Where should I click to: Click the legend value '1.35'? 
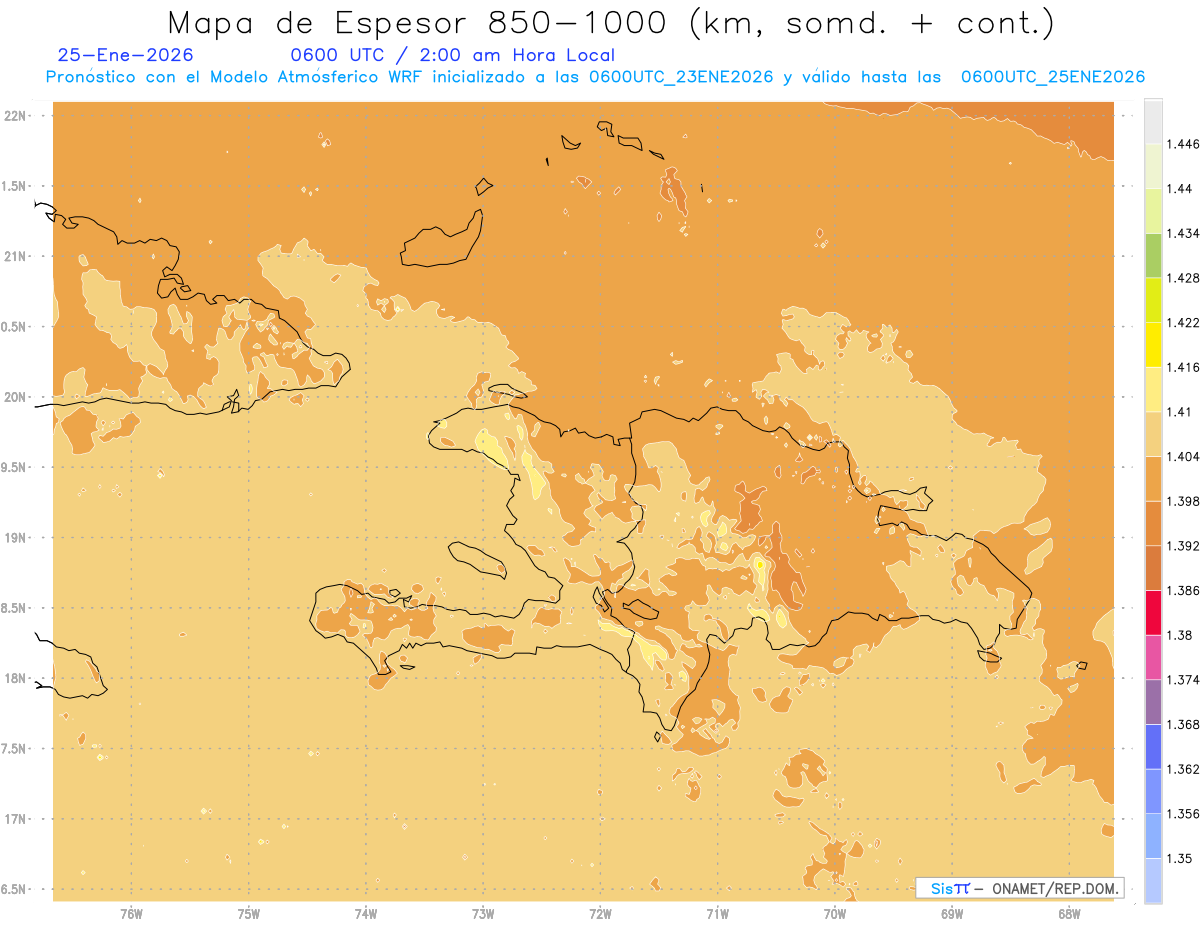coord(1180,859)
